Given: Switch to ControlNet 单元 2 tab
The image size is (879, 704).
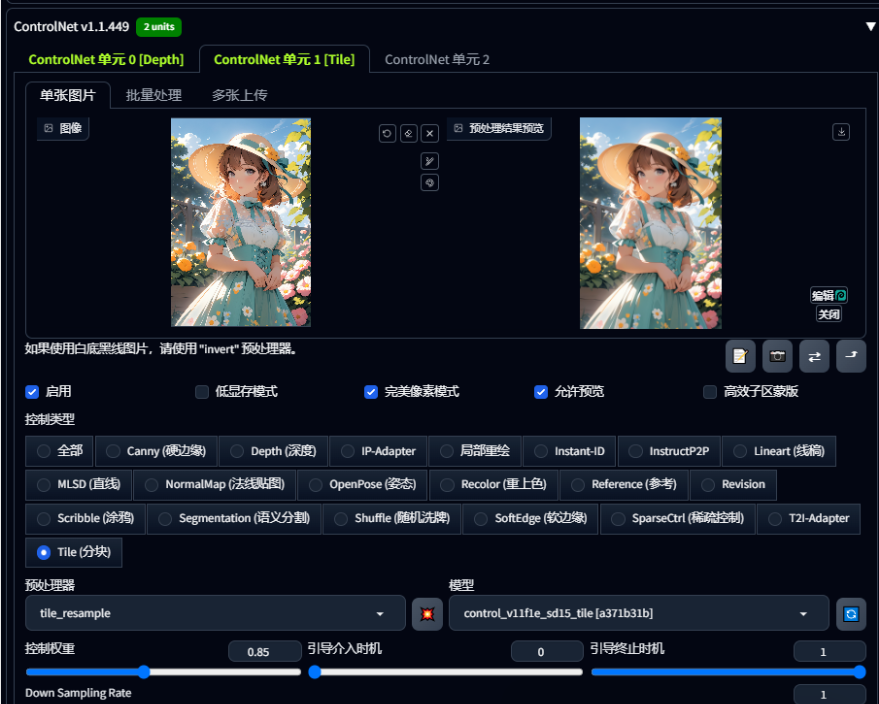Looking at the screenshot, I should pyautogui.click(x=437, y=59).
